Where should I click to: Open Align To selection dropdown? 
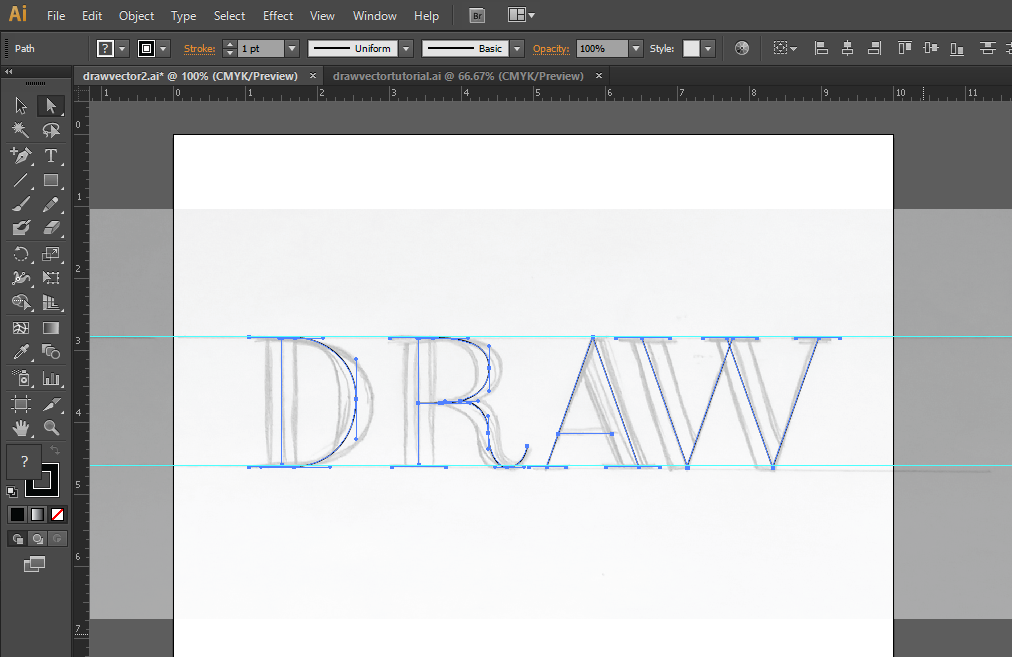click(785, 48)
